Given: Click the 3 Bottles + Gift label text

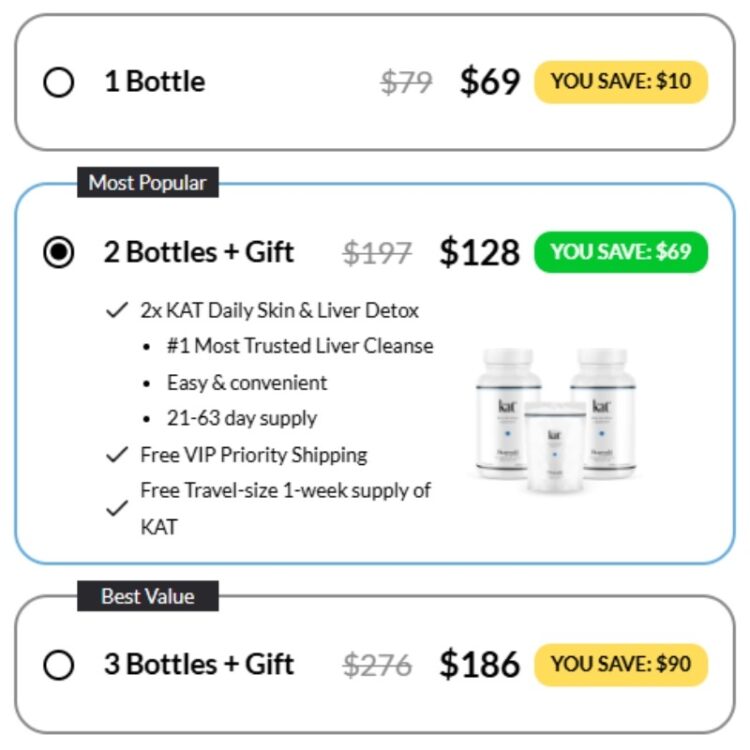Looking at the screenshot, I should [199, 664].
